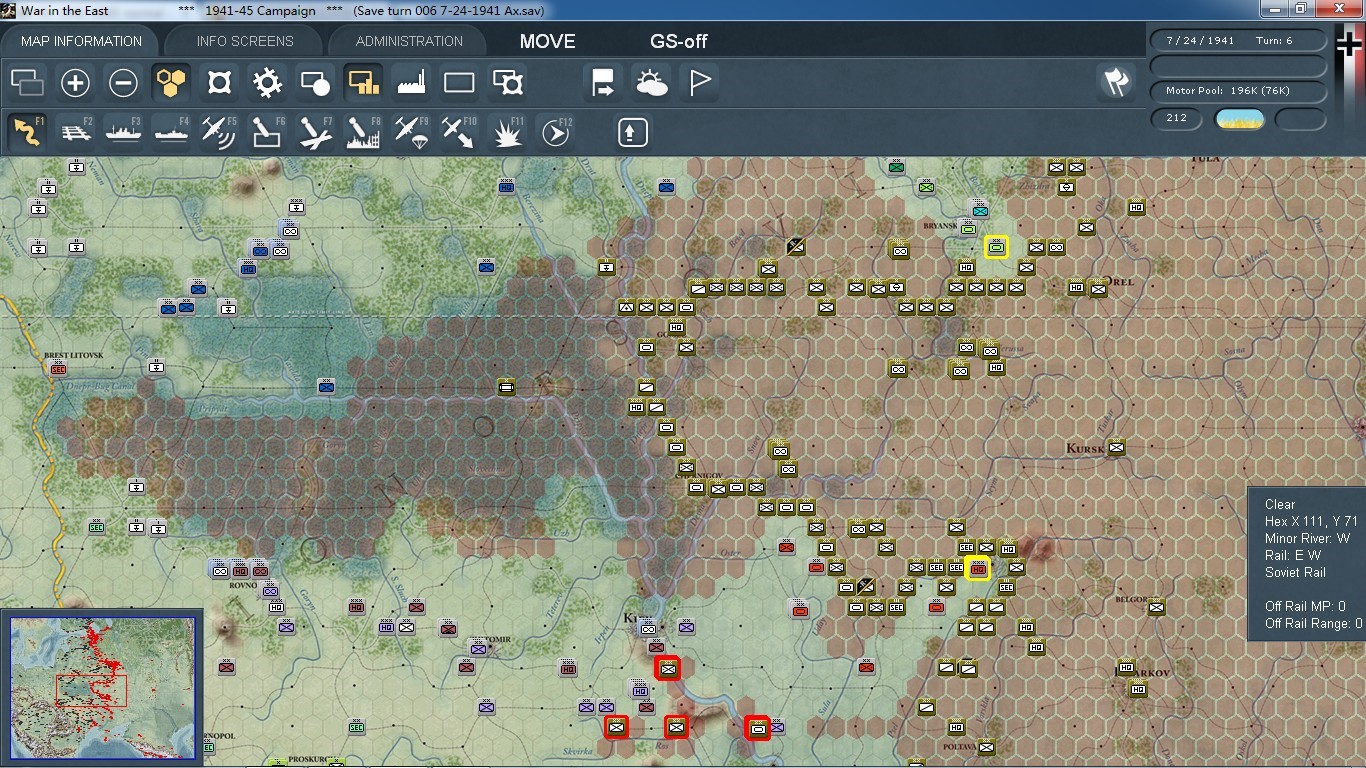Click the MOVE mode label
Image resolution: width=1366 pixels, height=768 pixels.
[547, 41]
